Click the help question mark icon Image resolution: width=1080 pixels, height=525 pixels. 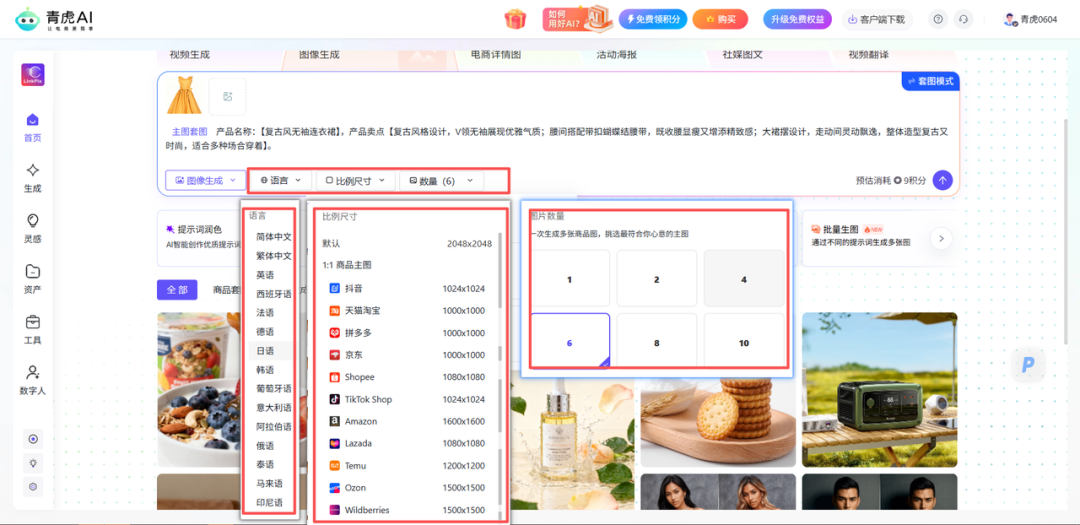pos(937,19)
